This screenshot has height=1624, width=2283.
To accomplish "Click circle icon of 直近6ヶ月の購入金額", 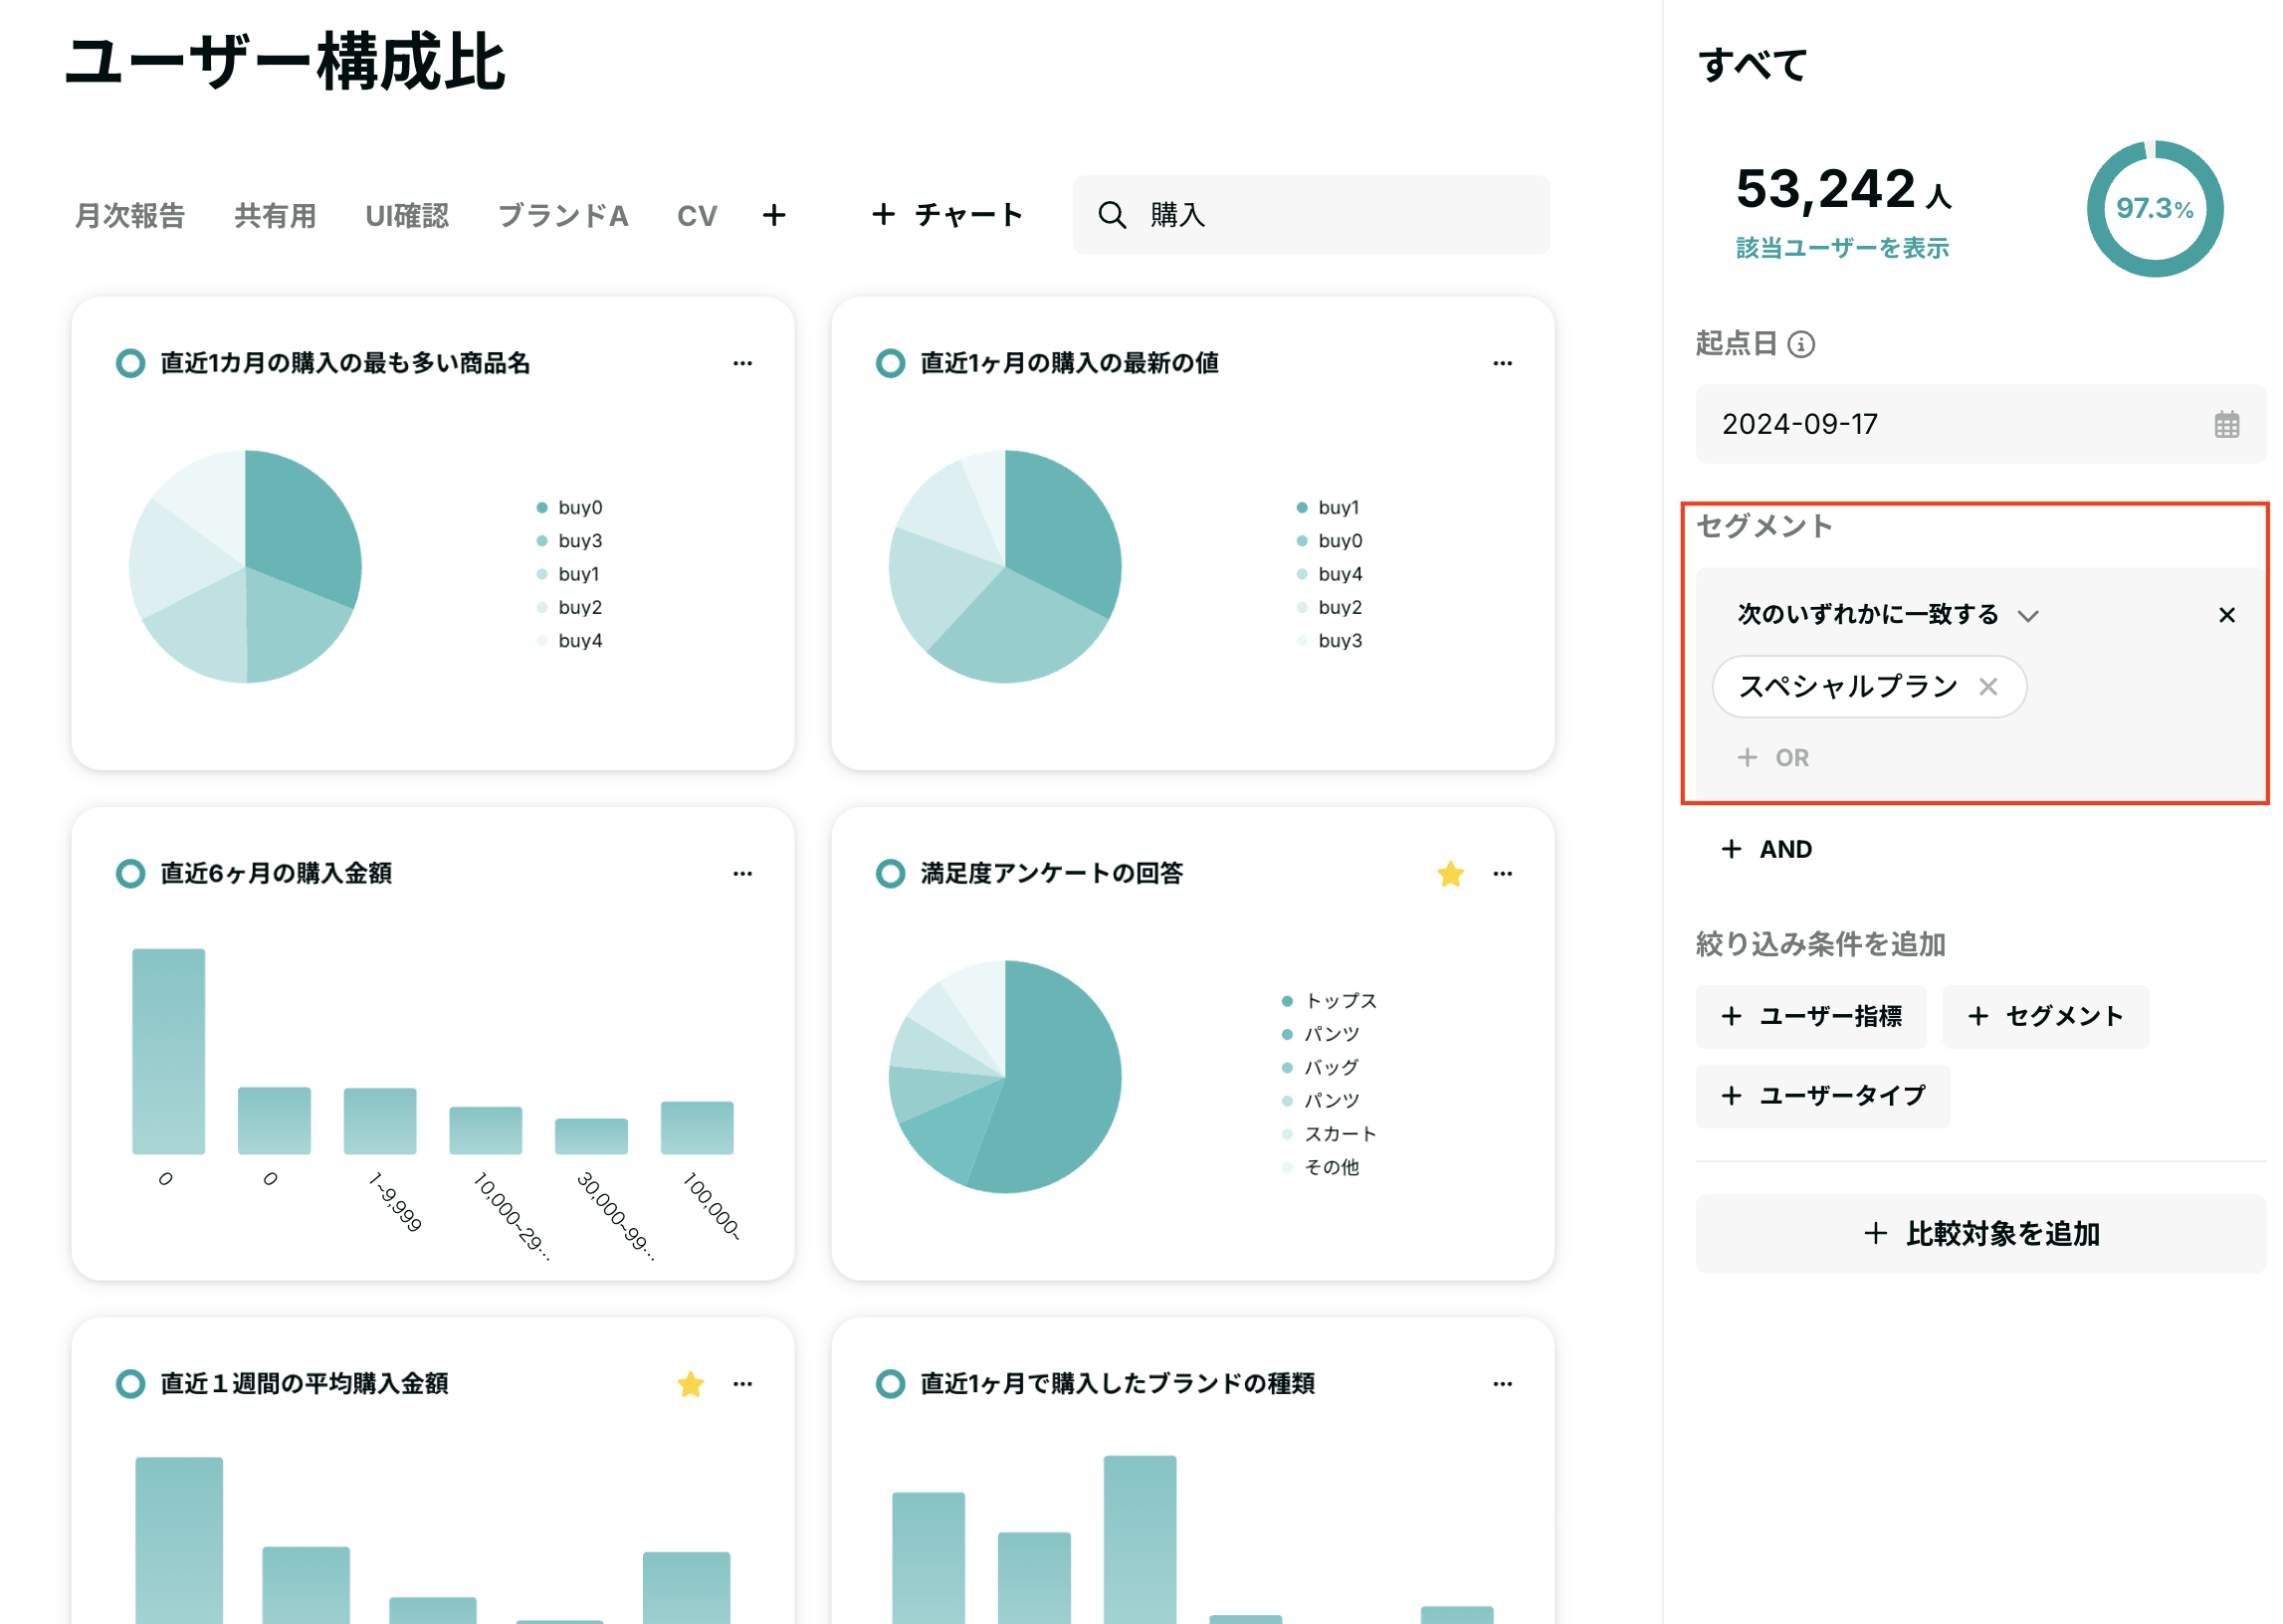I will (130, 873).
